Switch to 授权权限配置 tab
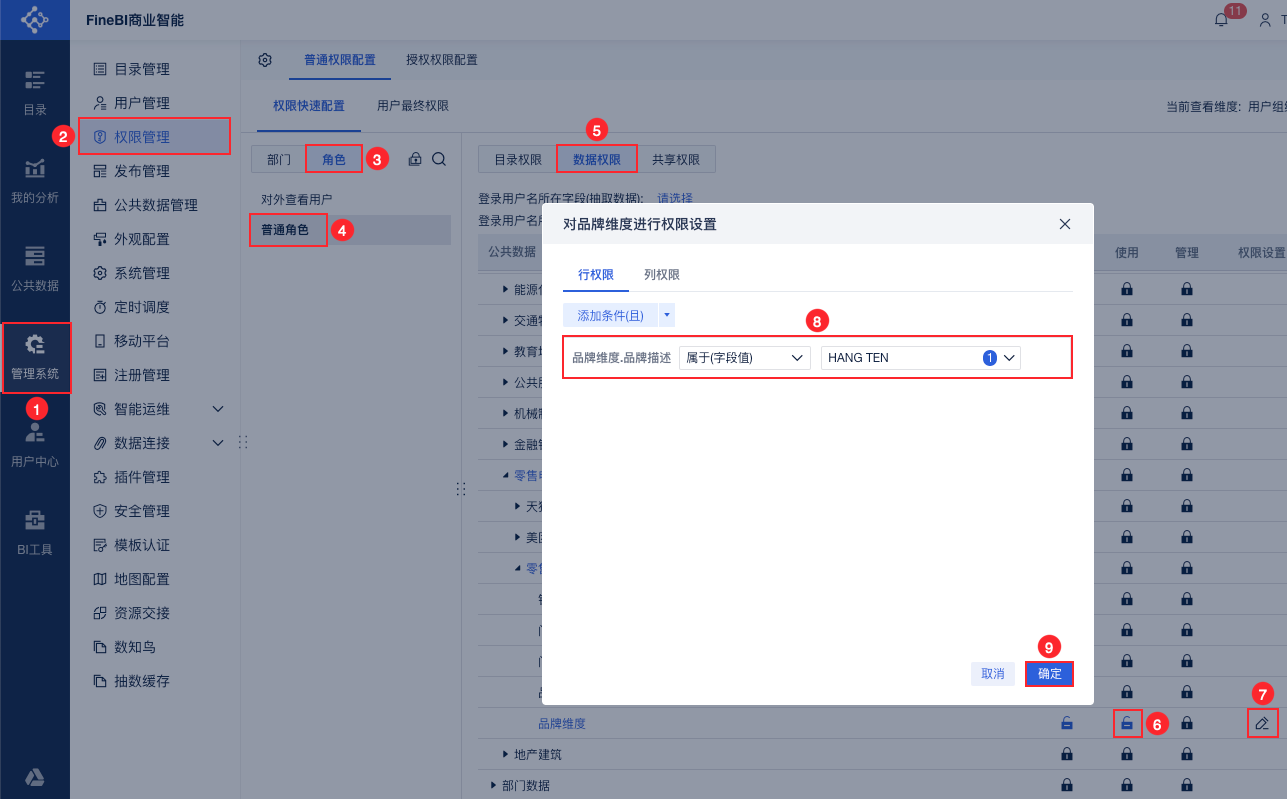Screen dimensions: 1287x799 442,60
